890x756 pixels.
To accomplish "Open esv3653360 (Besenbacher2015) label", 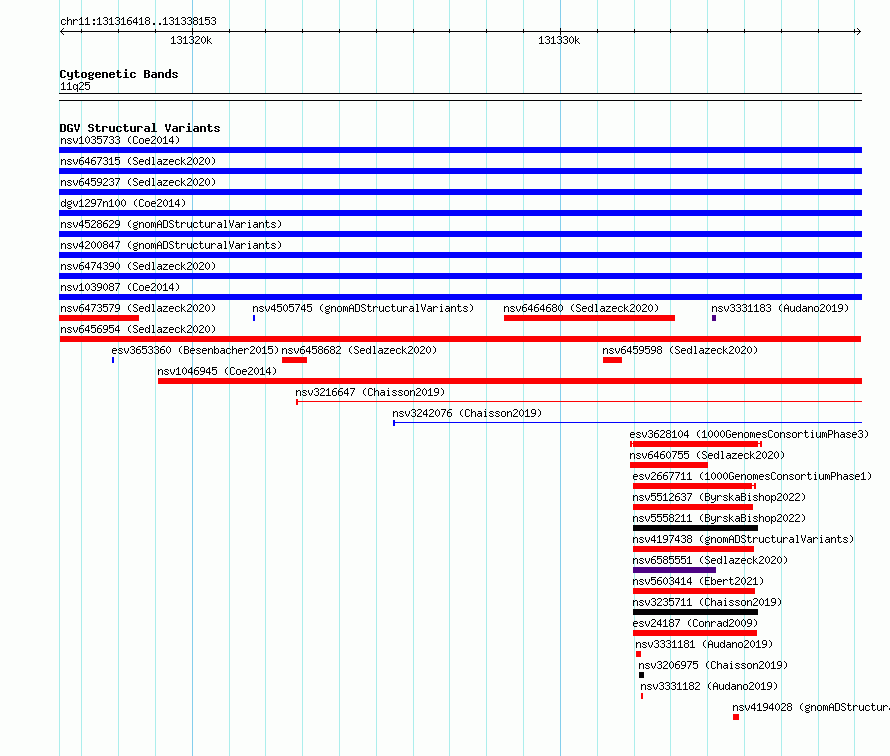I will [195, 350].
